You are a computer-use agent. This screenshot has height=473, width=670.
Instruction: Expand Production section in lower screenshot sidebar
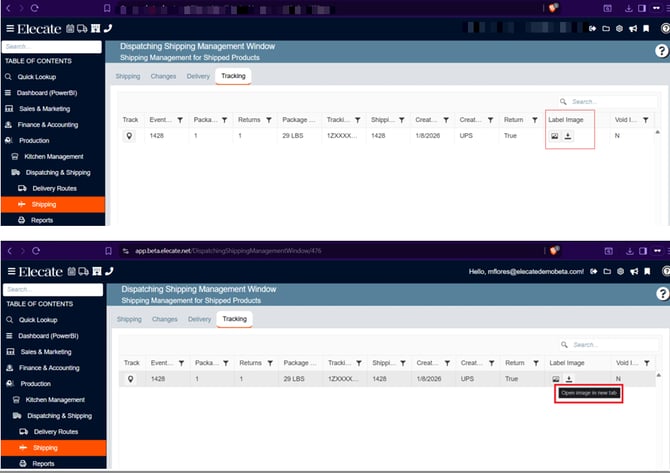pyautogui.click(x=35, y=383)
